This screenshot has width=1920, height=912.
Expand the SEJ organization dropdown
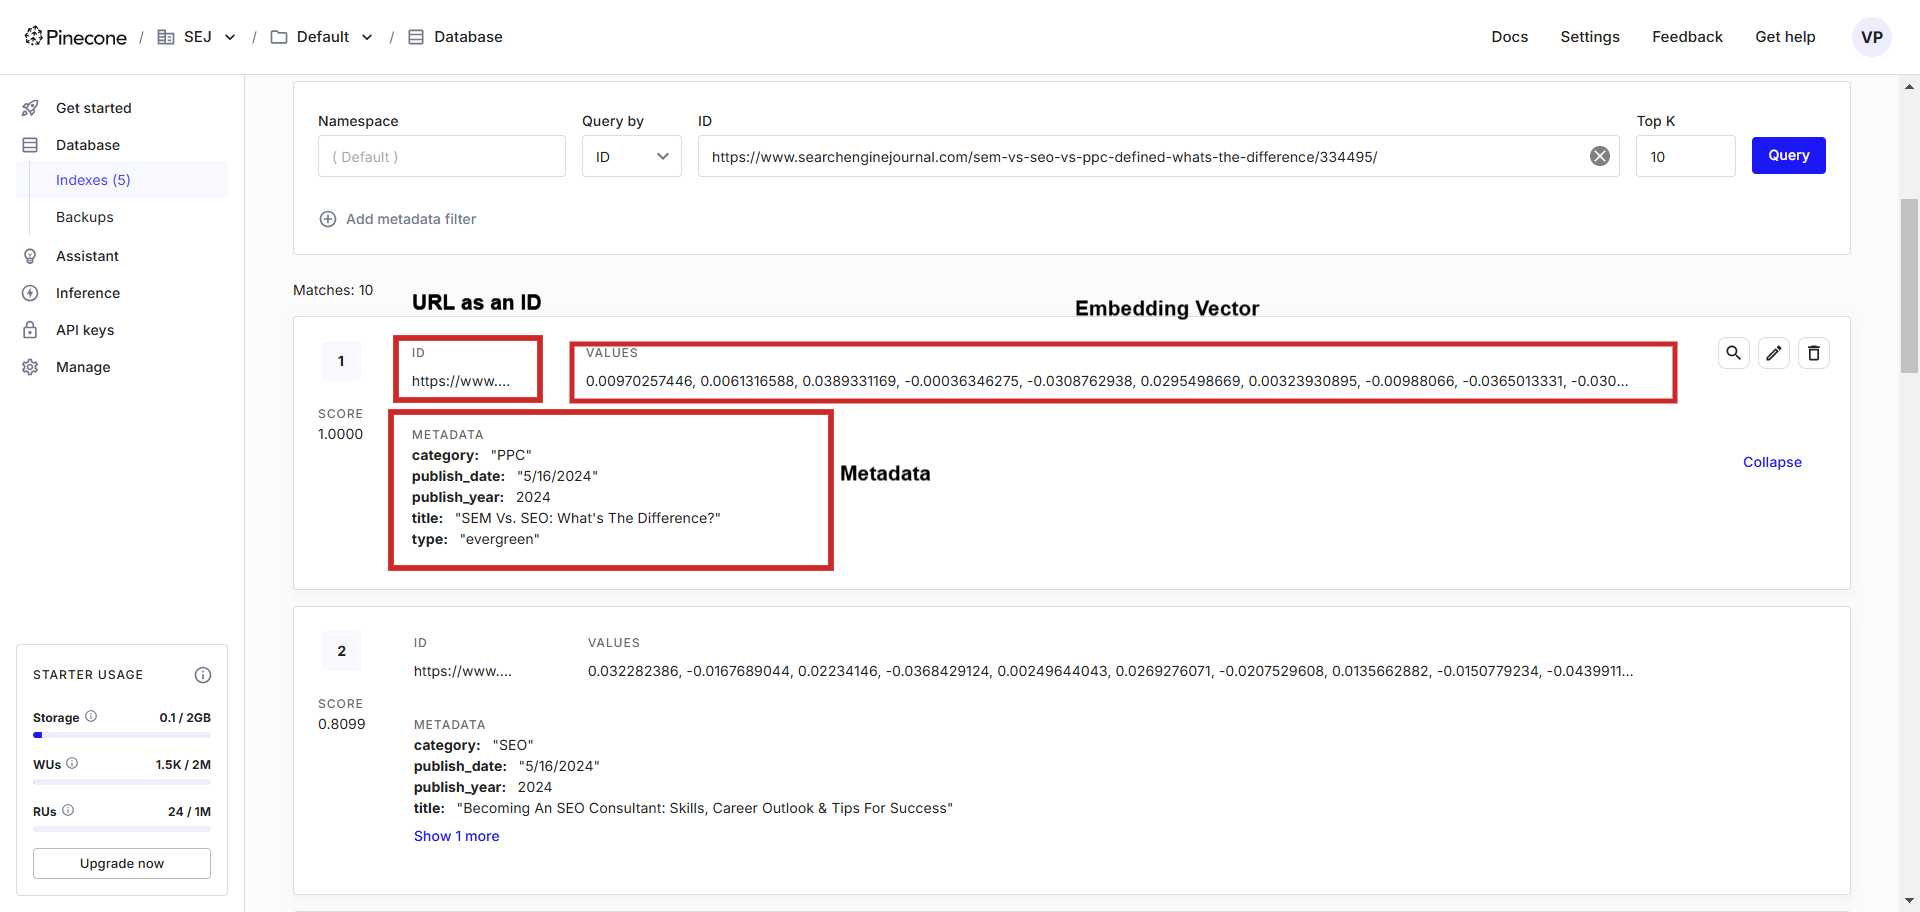230,36
